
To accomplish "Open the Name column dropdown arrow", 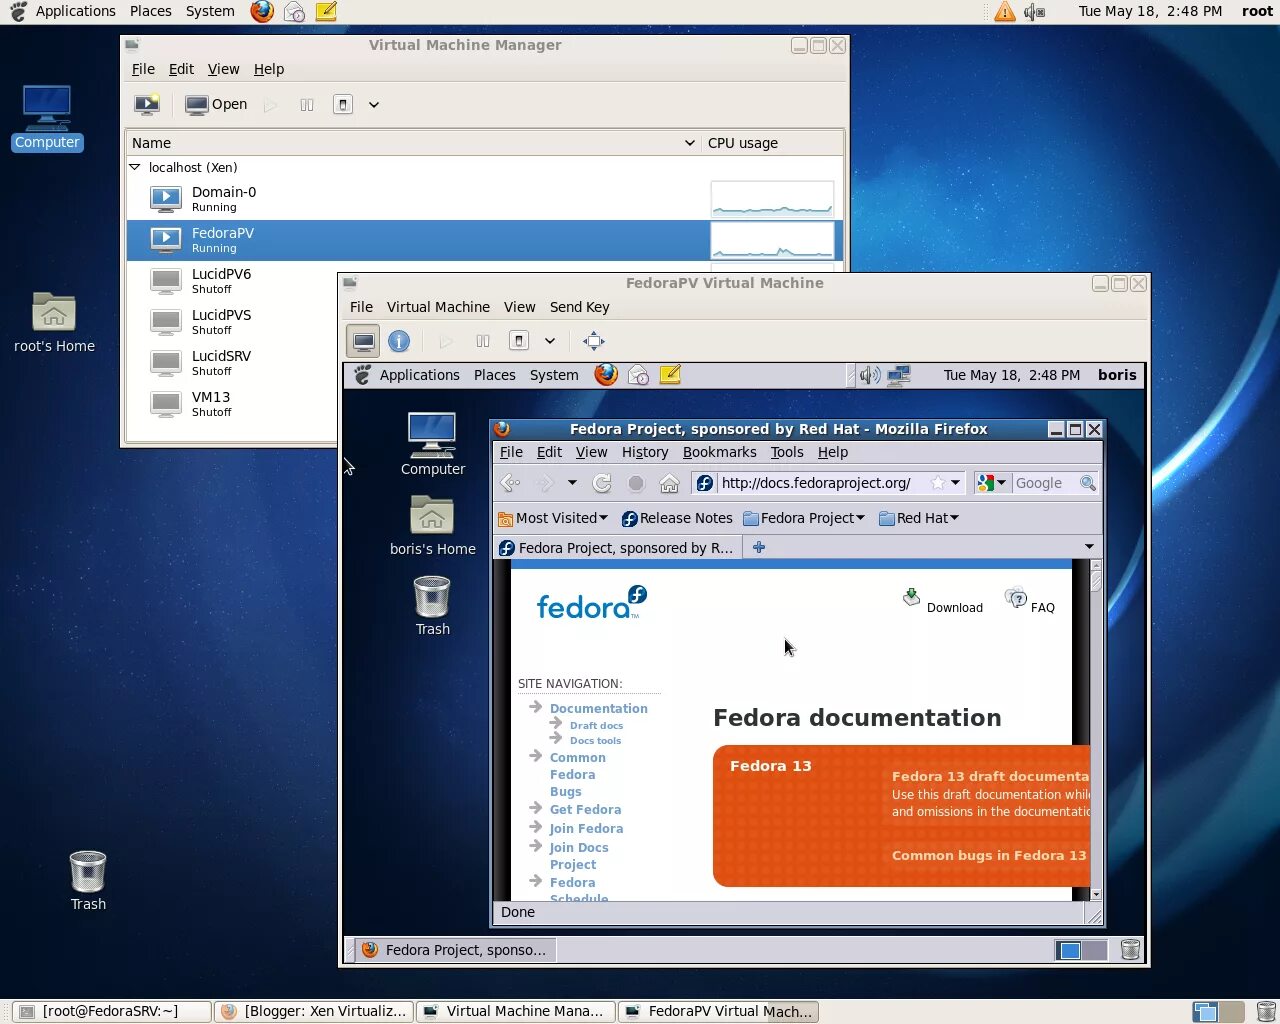I will [x=690, y=143].
